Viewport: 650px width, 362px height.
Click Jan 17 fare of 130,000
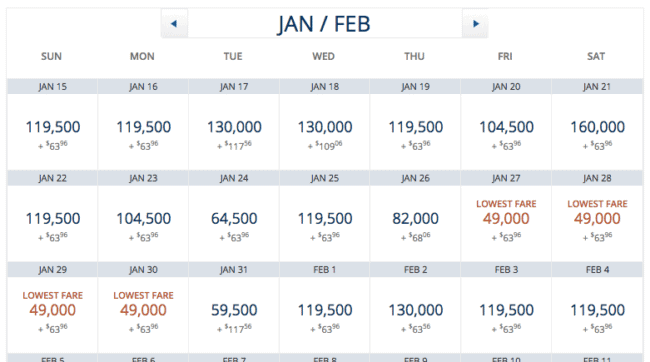[x=234, y=132]
